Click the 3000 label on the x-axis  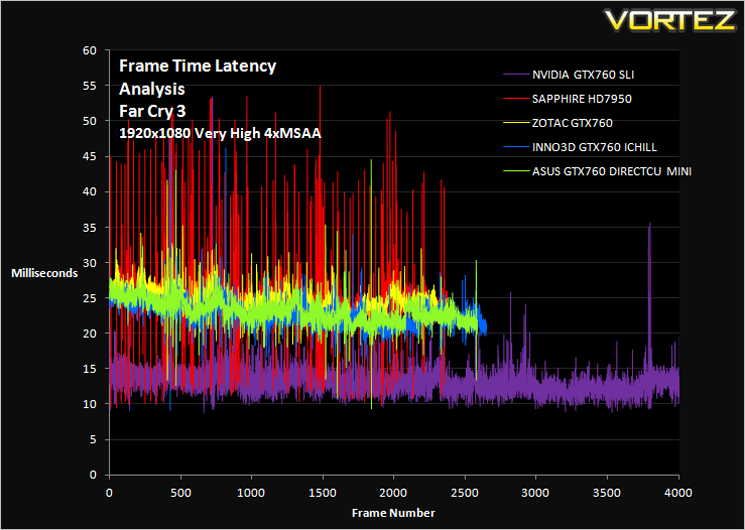click(535, 493)
